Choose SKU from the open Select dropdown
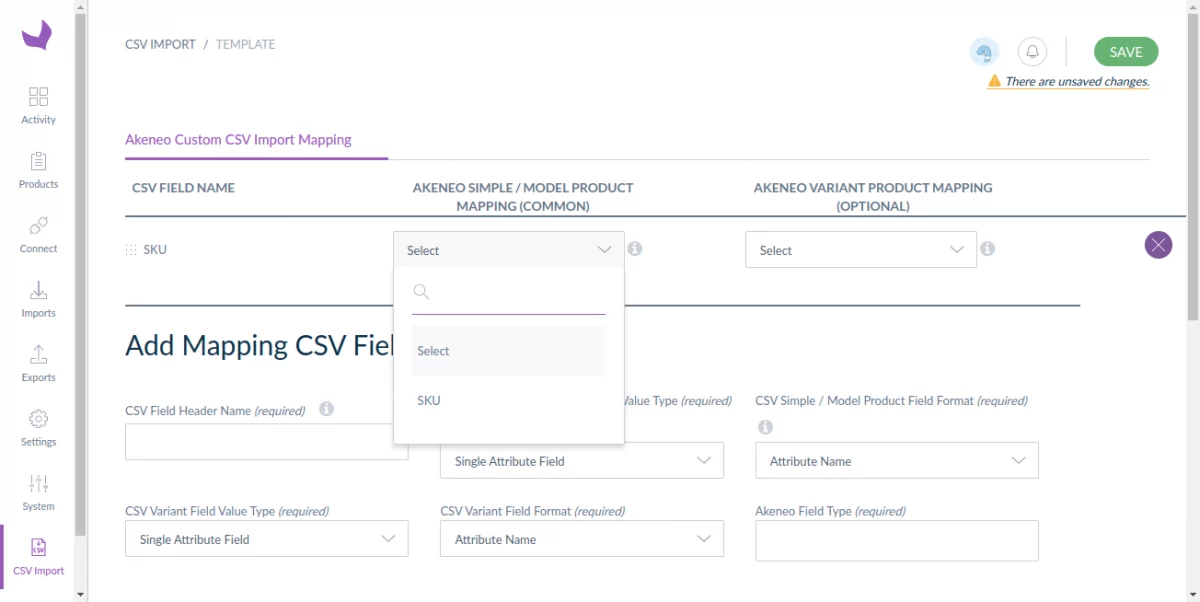This screenshot has width=1200, height=602. 428,400
